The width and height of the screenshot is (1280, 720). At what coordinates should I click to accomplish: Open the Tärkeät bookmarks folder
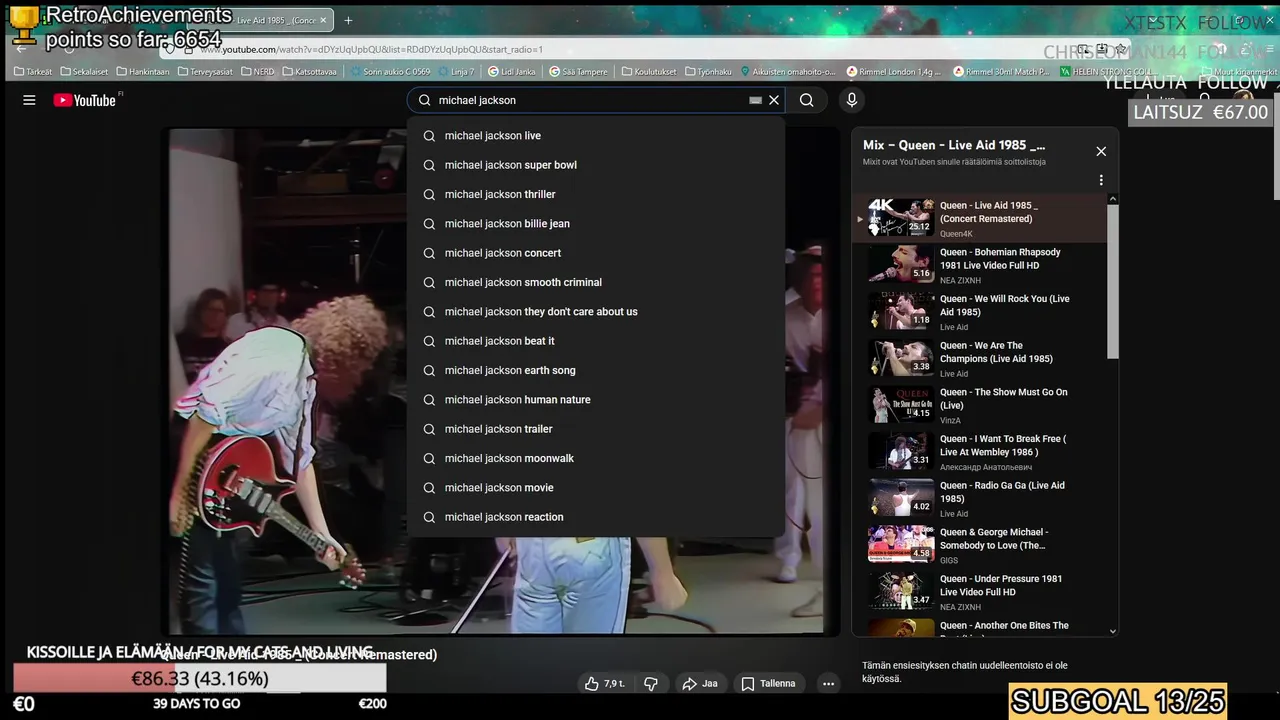coord(33,72)
